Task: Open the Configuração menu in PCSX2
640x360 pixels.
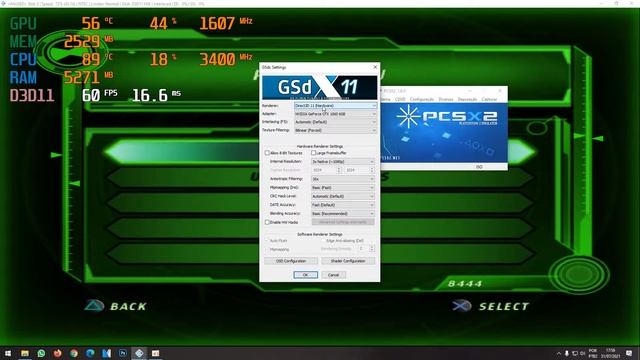Action: pyautogui.click(x=422, y=99)
